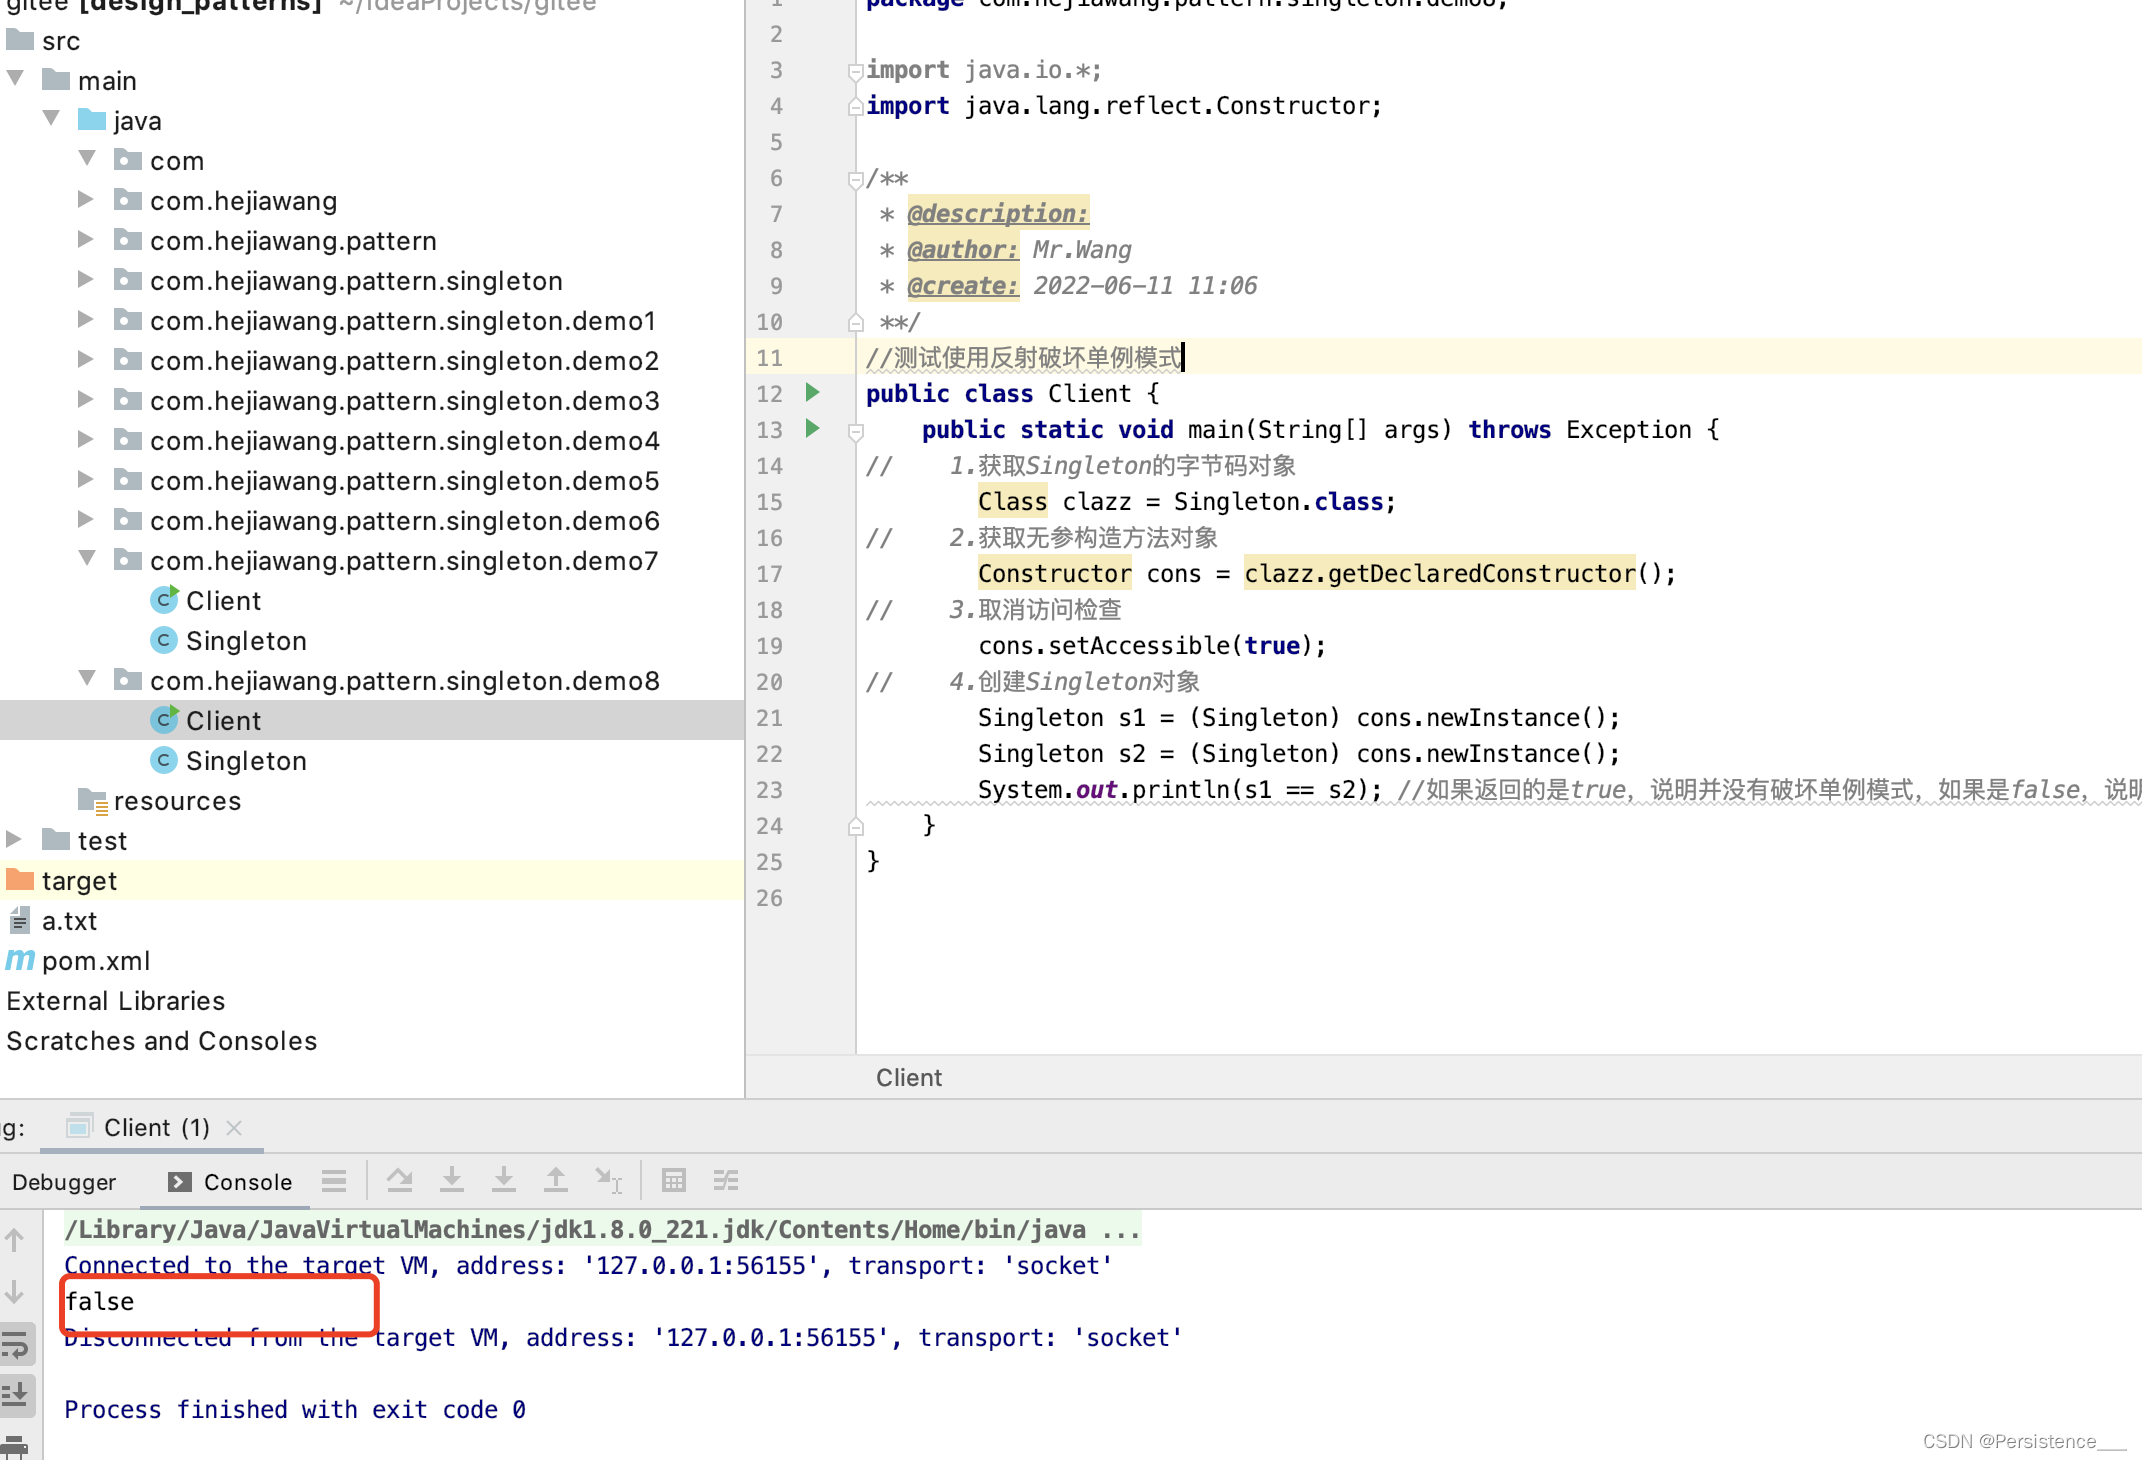Click the Run to Cursor debugger icon
2142x1460 pixels.
pyautogui.click(x=609, y=1181)
